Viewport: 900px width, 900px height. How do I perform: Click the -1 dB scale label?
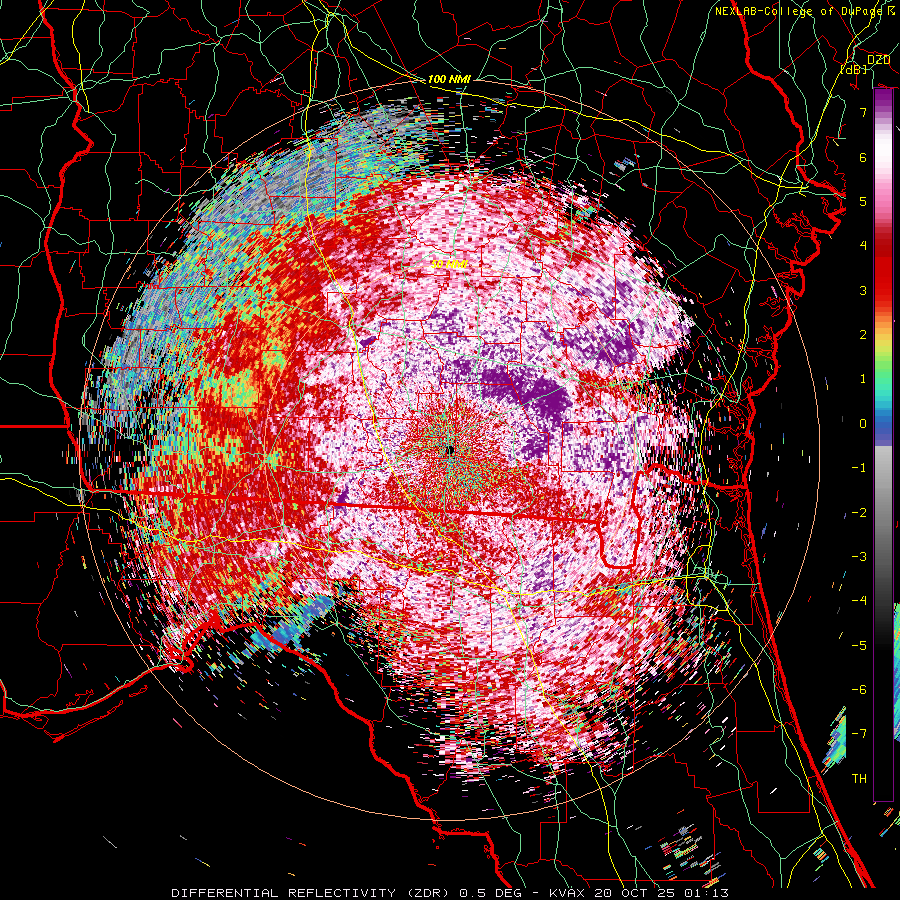(x=859, y=468)
